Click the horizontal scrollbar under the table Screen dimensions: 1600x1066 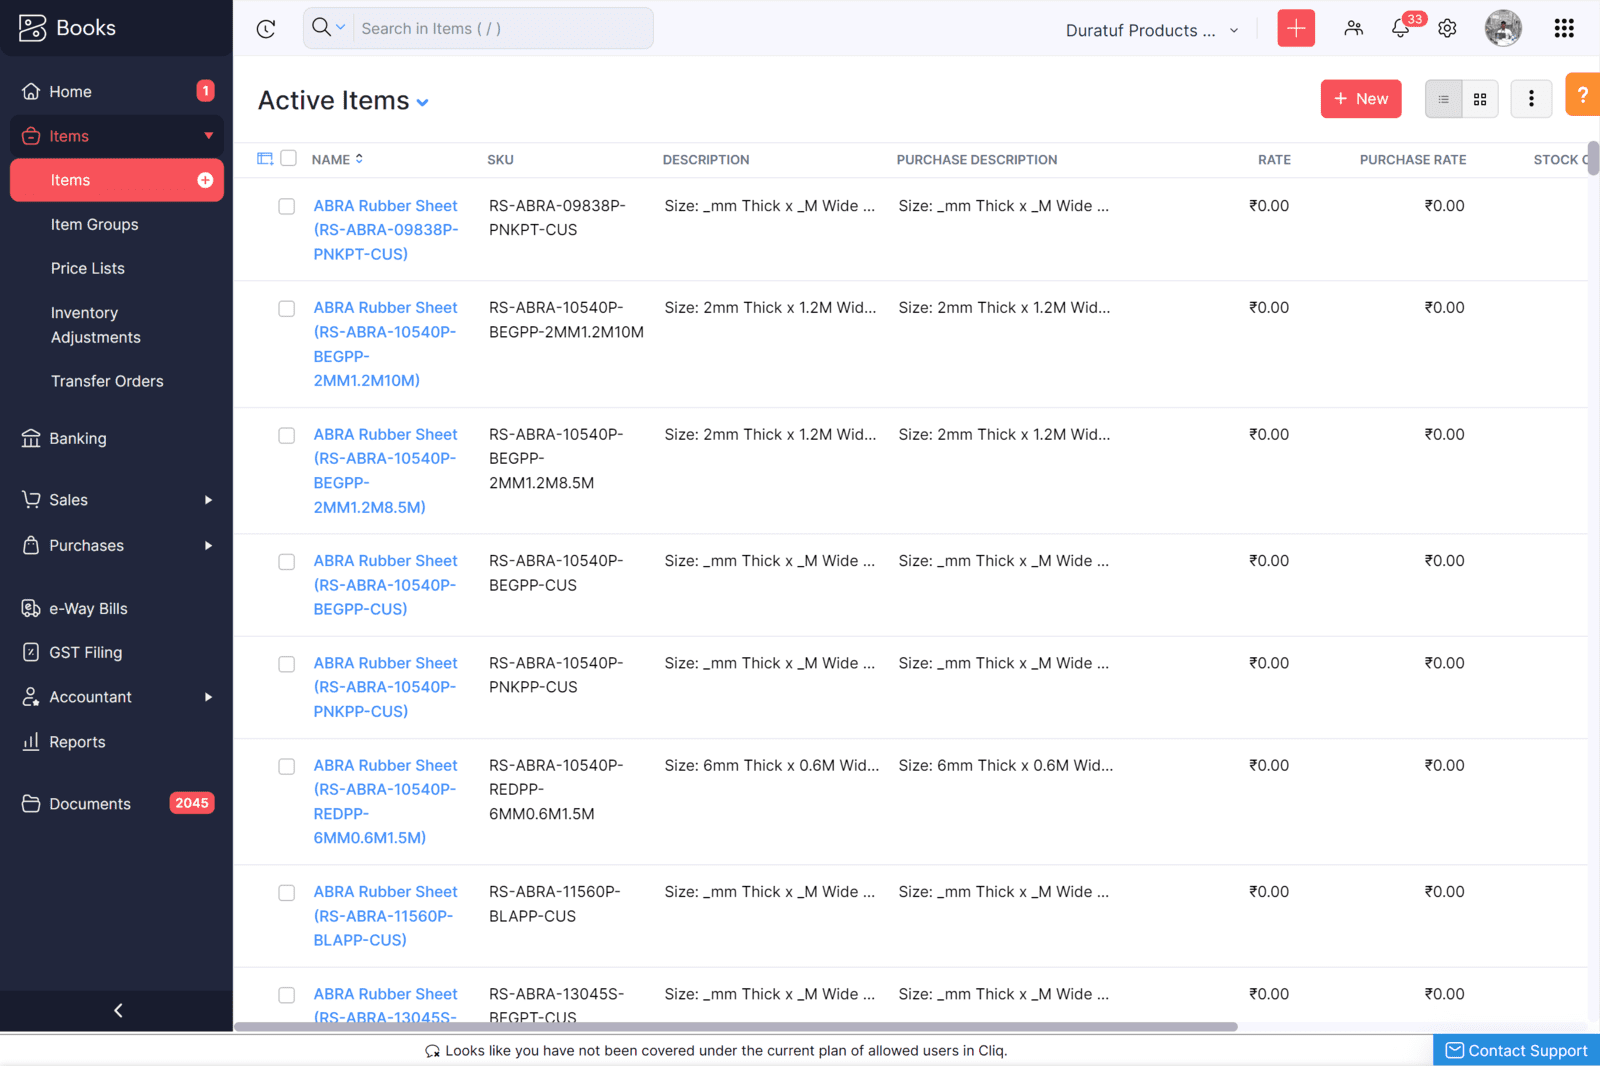pos(736,1027)
